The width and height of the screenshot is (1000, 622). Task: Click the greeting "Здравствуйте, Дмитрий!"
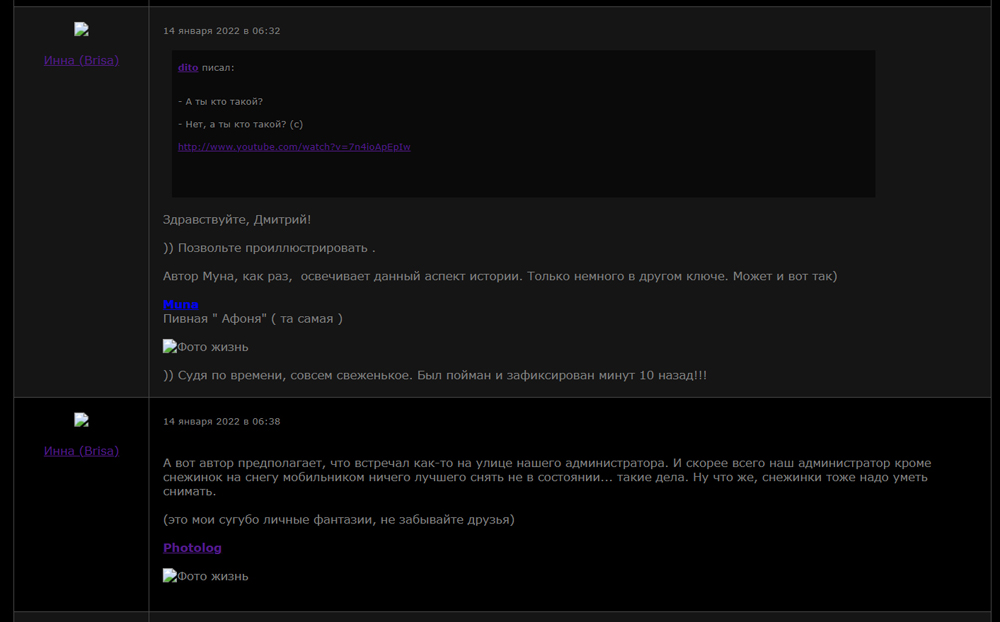point(237,219)
